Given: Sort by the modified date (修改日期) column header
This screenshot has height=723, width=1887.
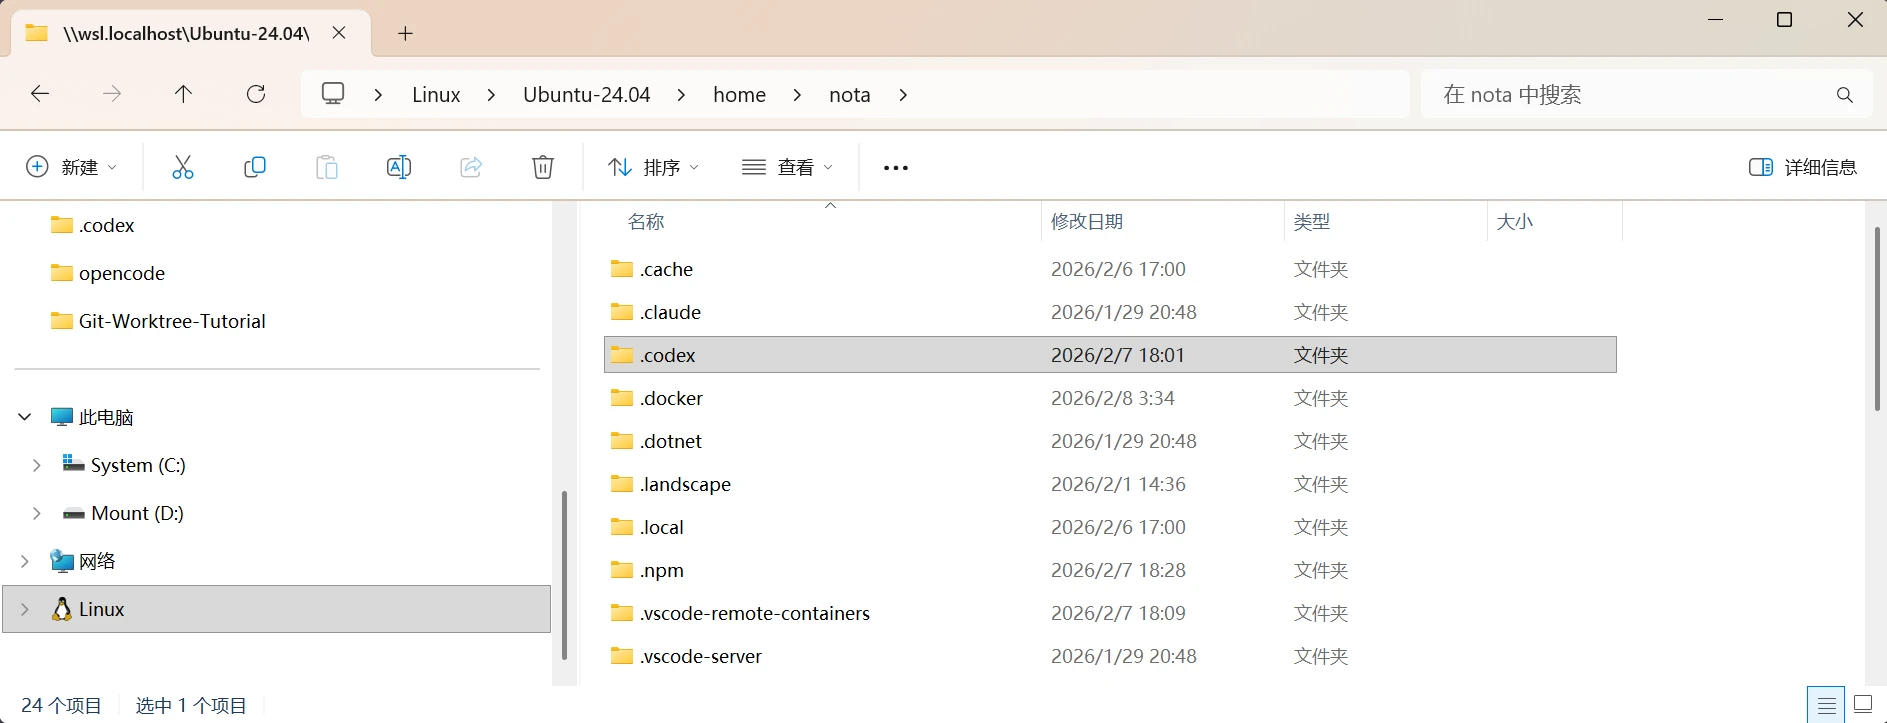Looking at the screenshot, I should point(1087,222).
